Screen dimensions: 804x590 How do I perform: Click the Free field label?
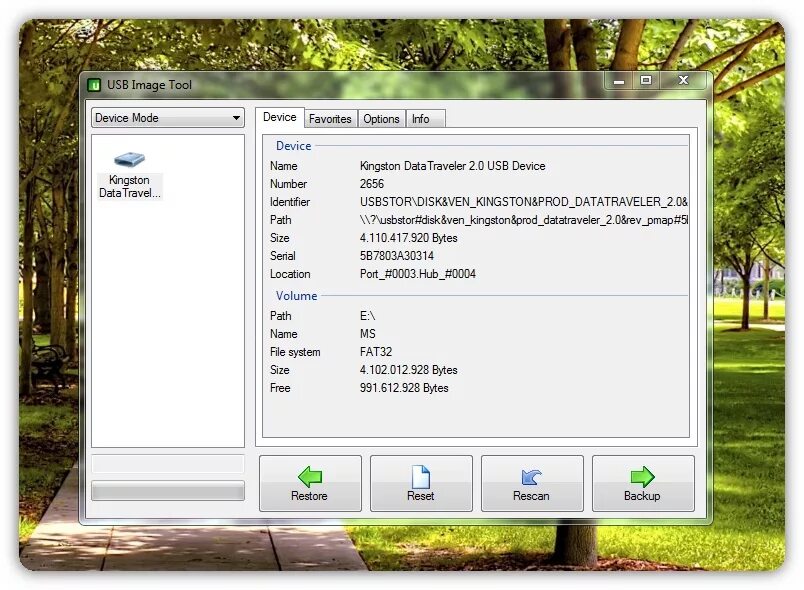(280, 388)
